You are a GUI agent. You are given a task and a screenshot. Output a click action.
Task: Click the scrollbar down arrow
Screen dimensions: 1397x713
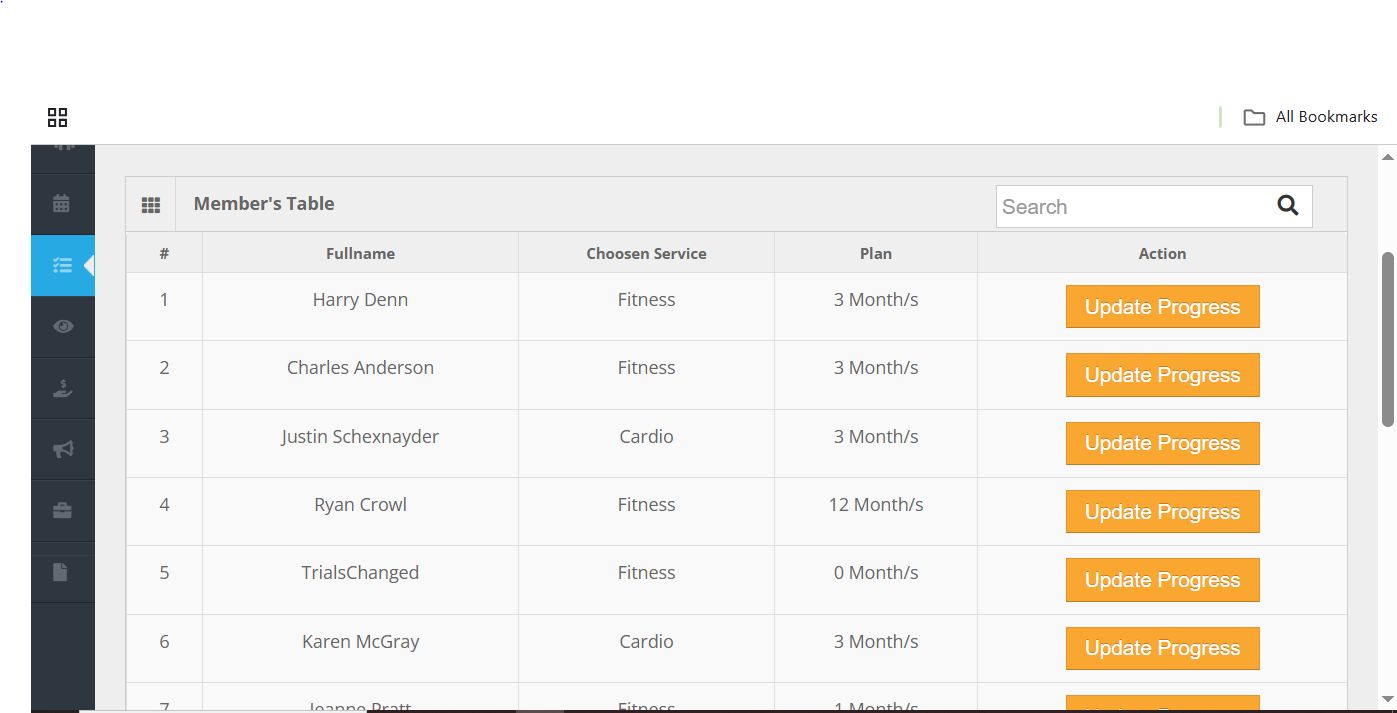1387,699
